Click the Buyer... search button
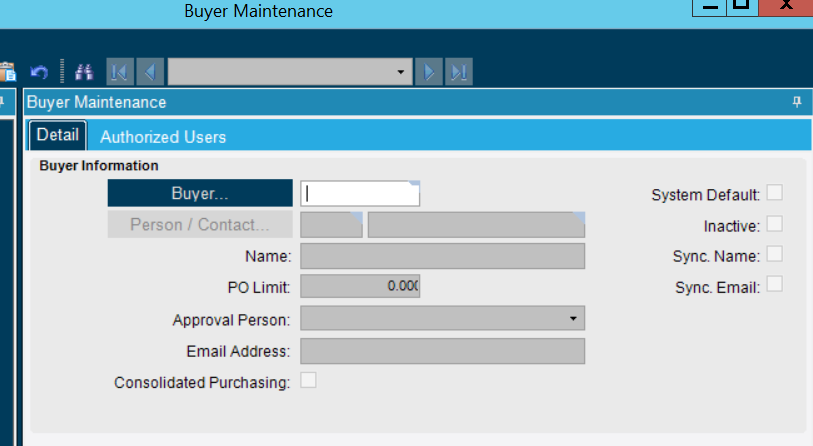This screenshot has width=813, height=446. 200,193
